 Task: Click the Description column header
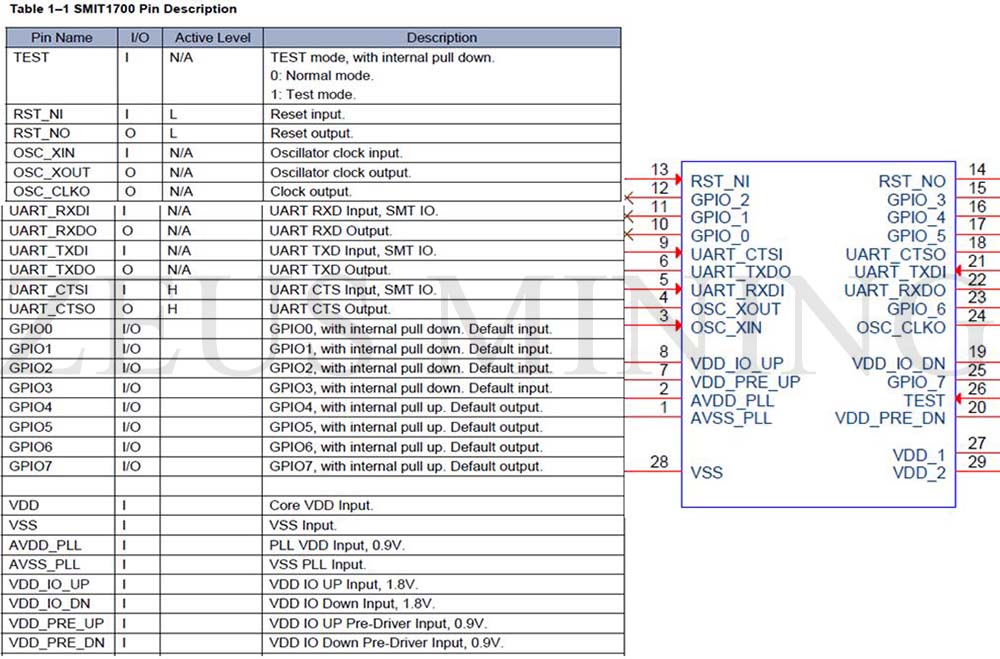pos(441,37)
